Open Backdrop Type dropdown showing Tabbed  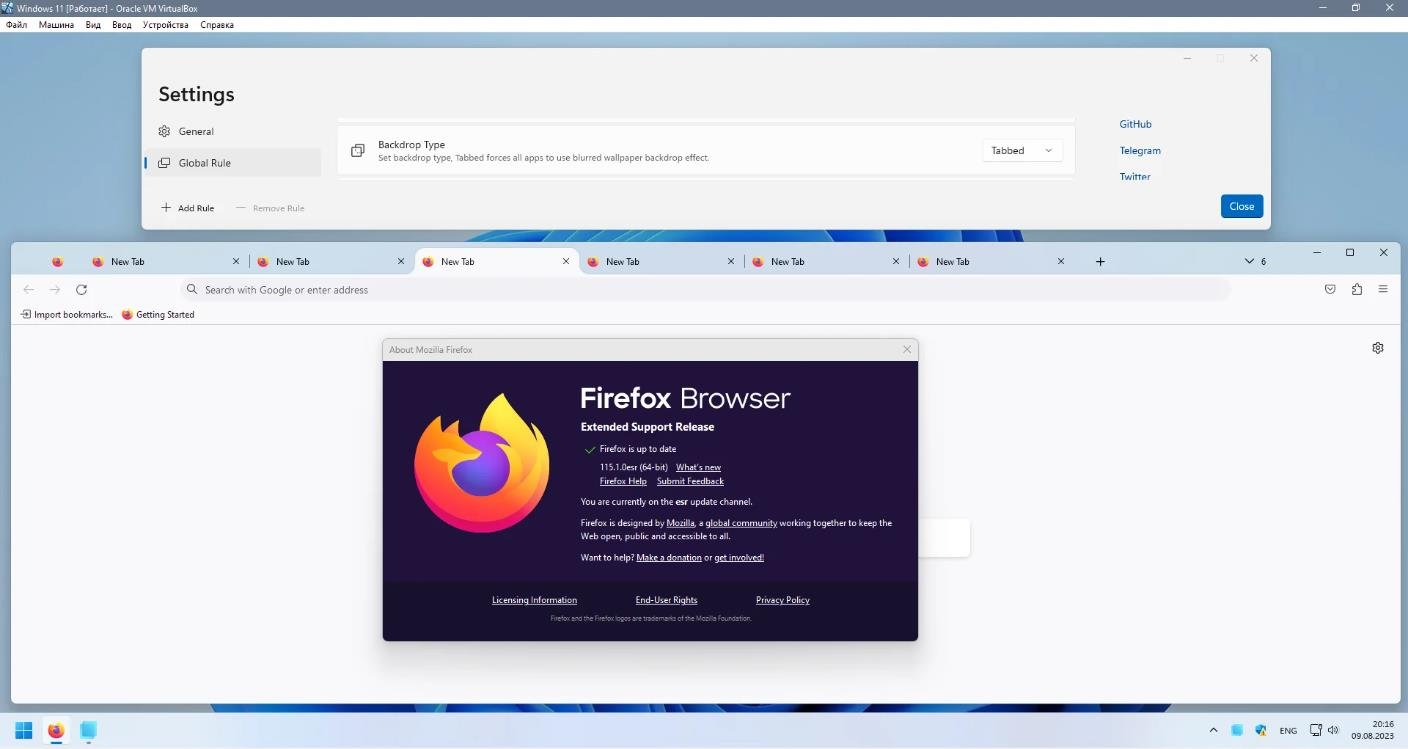pyautogui.click(x=1022, y=151)
